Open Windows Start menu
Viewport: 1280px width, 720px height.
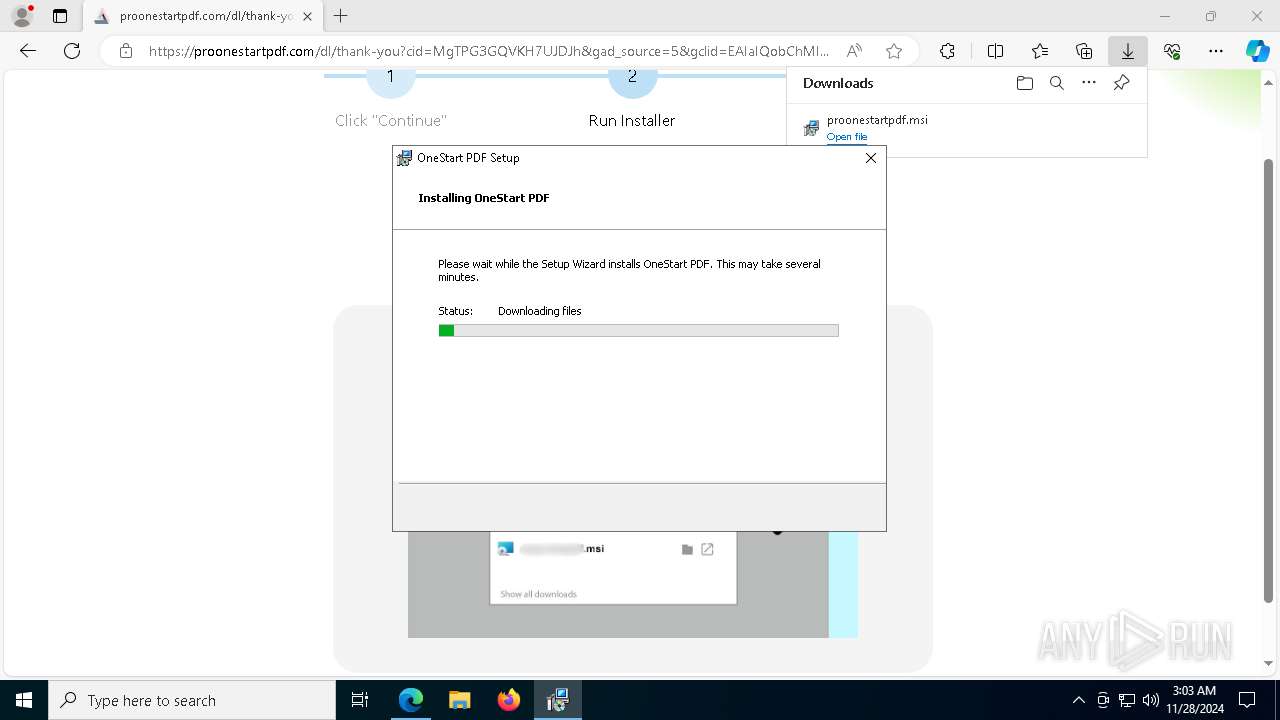24,700
